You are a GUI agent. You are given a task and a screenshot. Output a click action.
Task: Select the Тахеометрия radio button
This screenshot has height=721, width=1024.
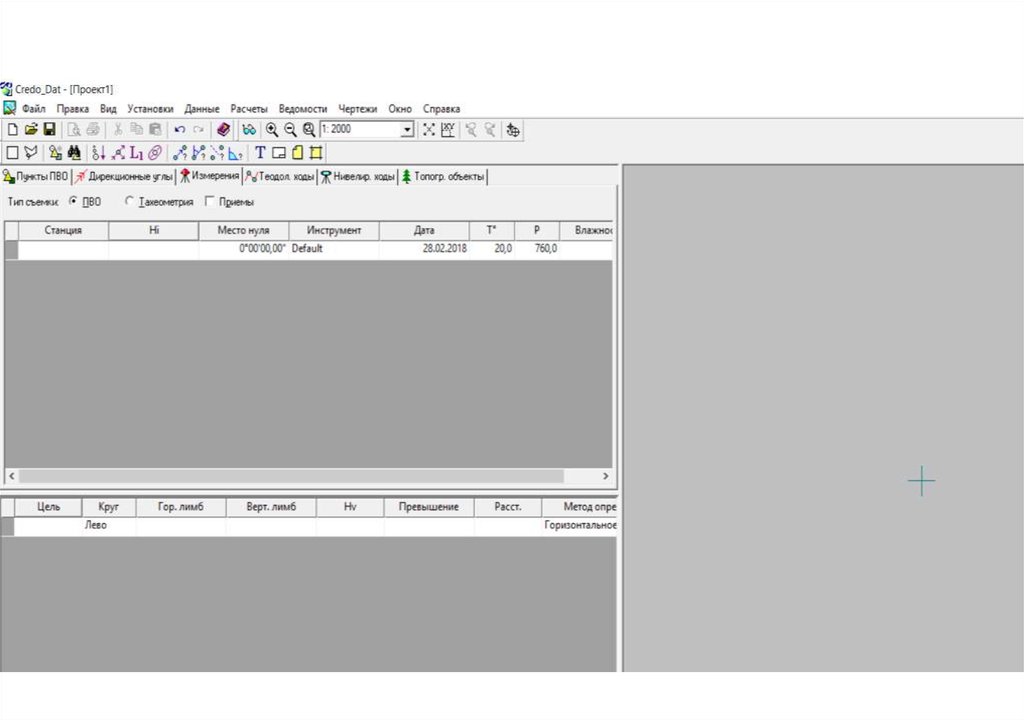click(129, 201)
